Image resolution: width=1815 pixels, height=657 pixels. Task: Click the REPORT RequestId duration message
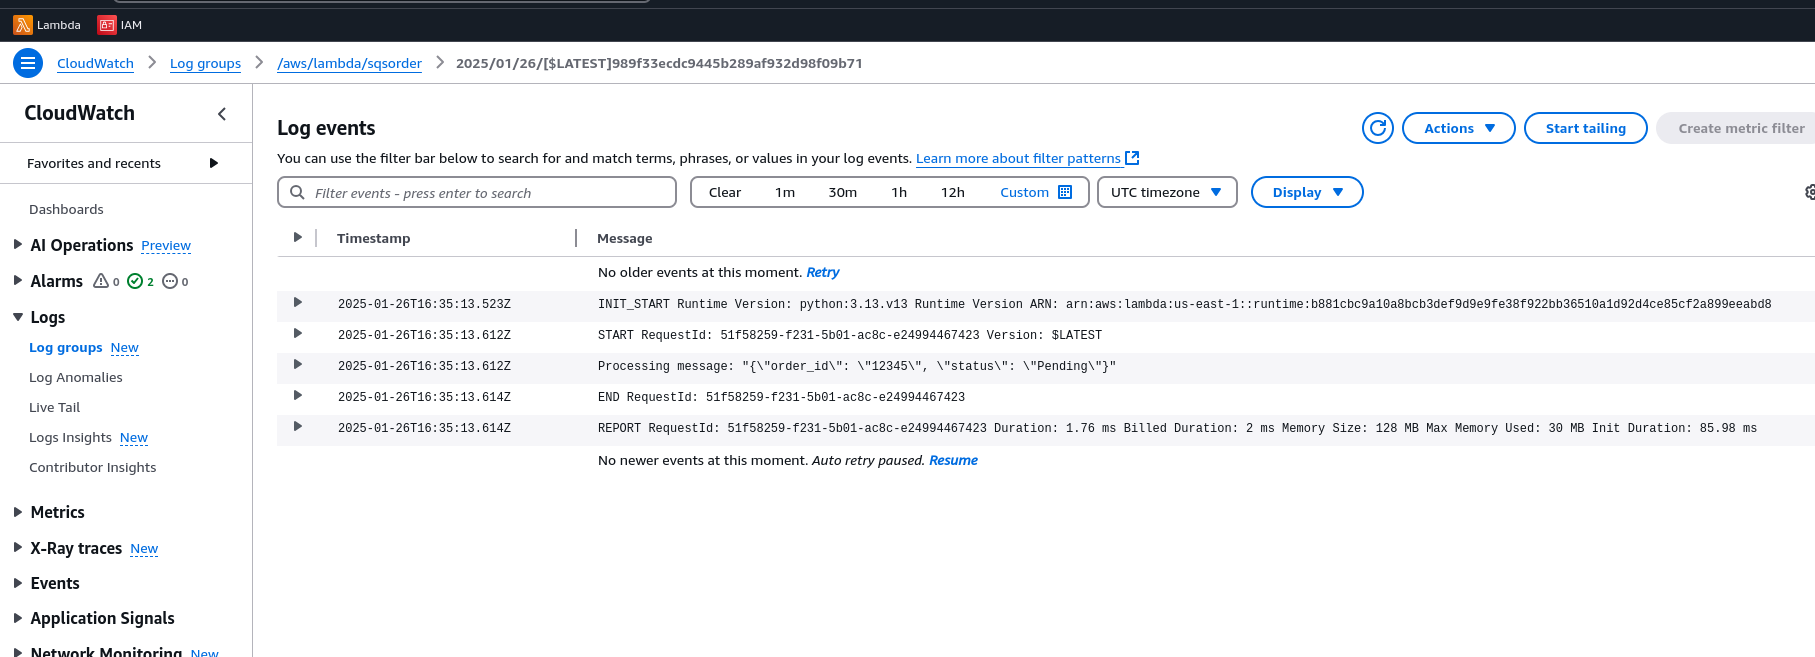[x=1177, y=428]
